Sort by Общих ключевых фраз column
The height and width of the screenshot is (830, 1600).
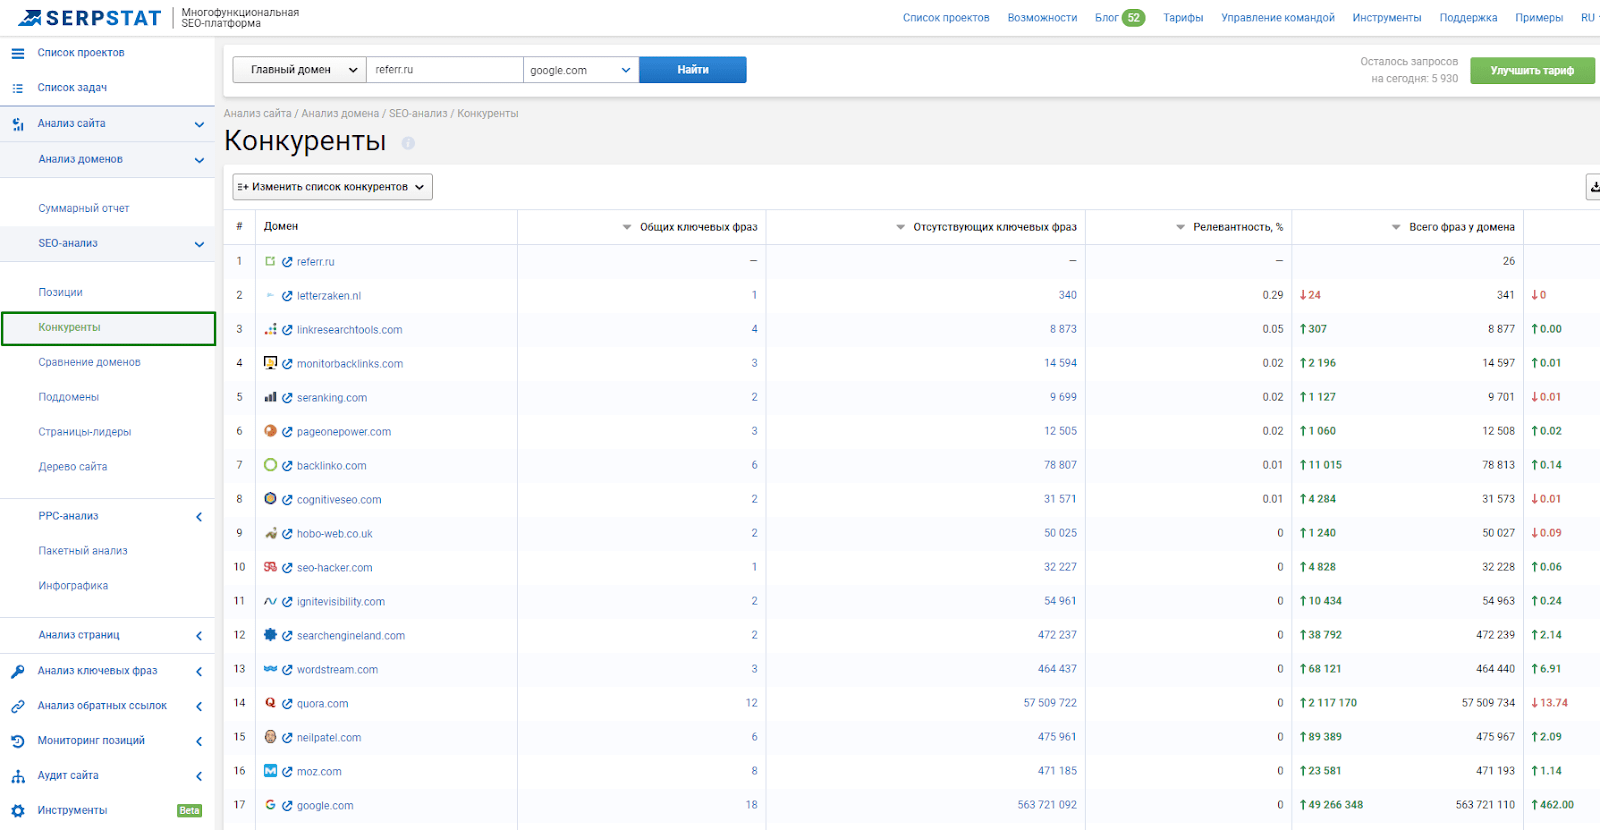coord(690,227)
